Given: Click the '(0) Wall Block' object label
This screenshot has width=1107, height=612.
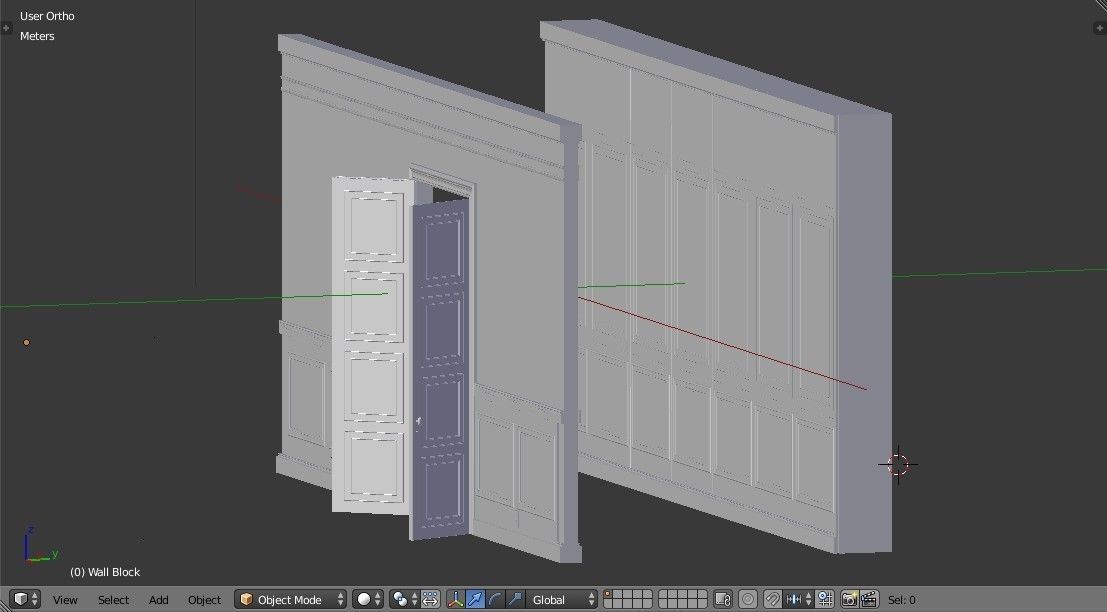Looking at the screenshot, I should (x=104, y=572).
